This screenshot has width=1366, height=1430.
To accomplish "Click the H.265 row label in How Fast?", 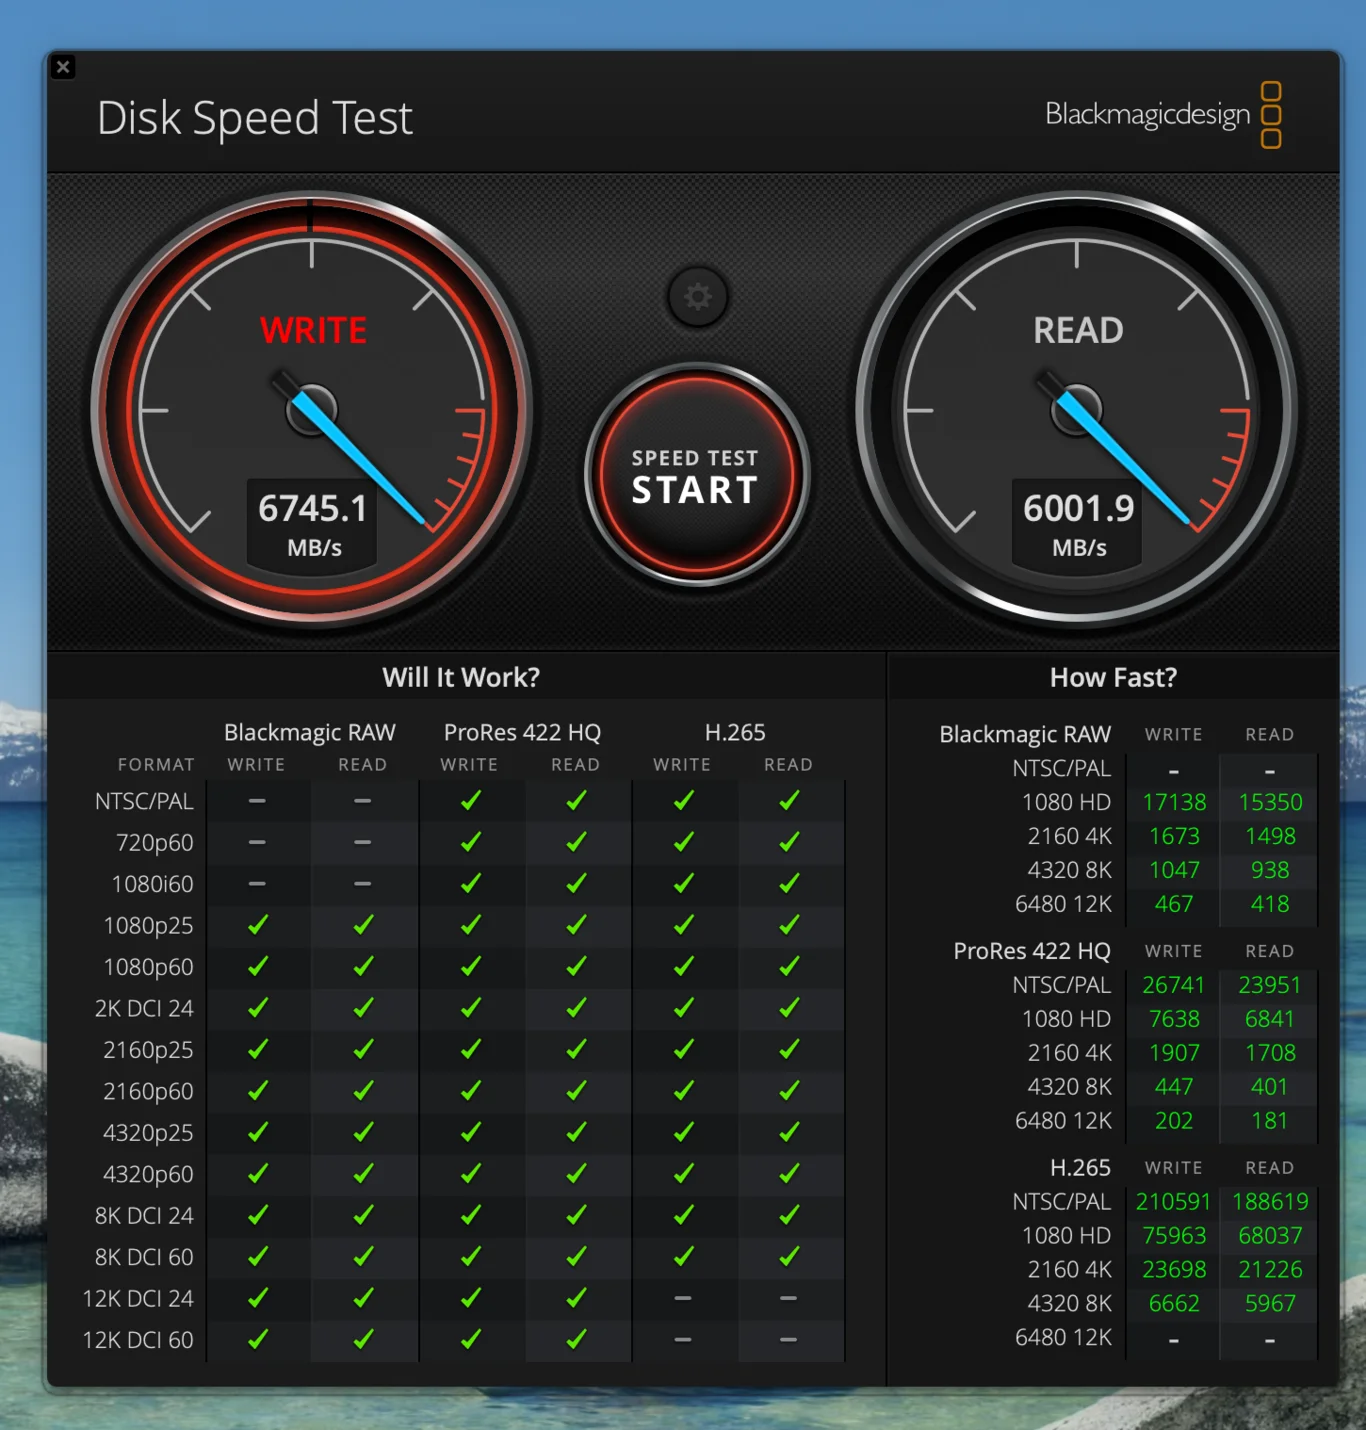I will coord(1081,1167).
